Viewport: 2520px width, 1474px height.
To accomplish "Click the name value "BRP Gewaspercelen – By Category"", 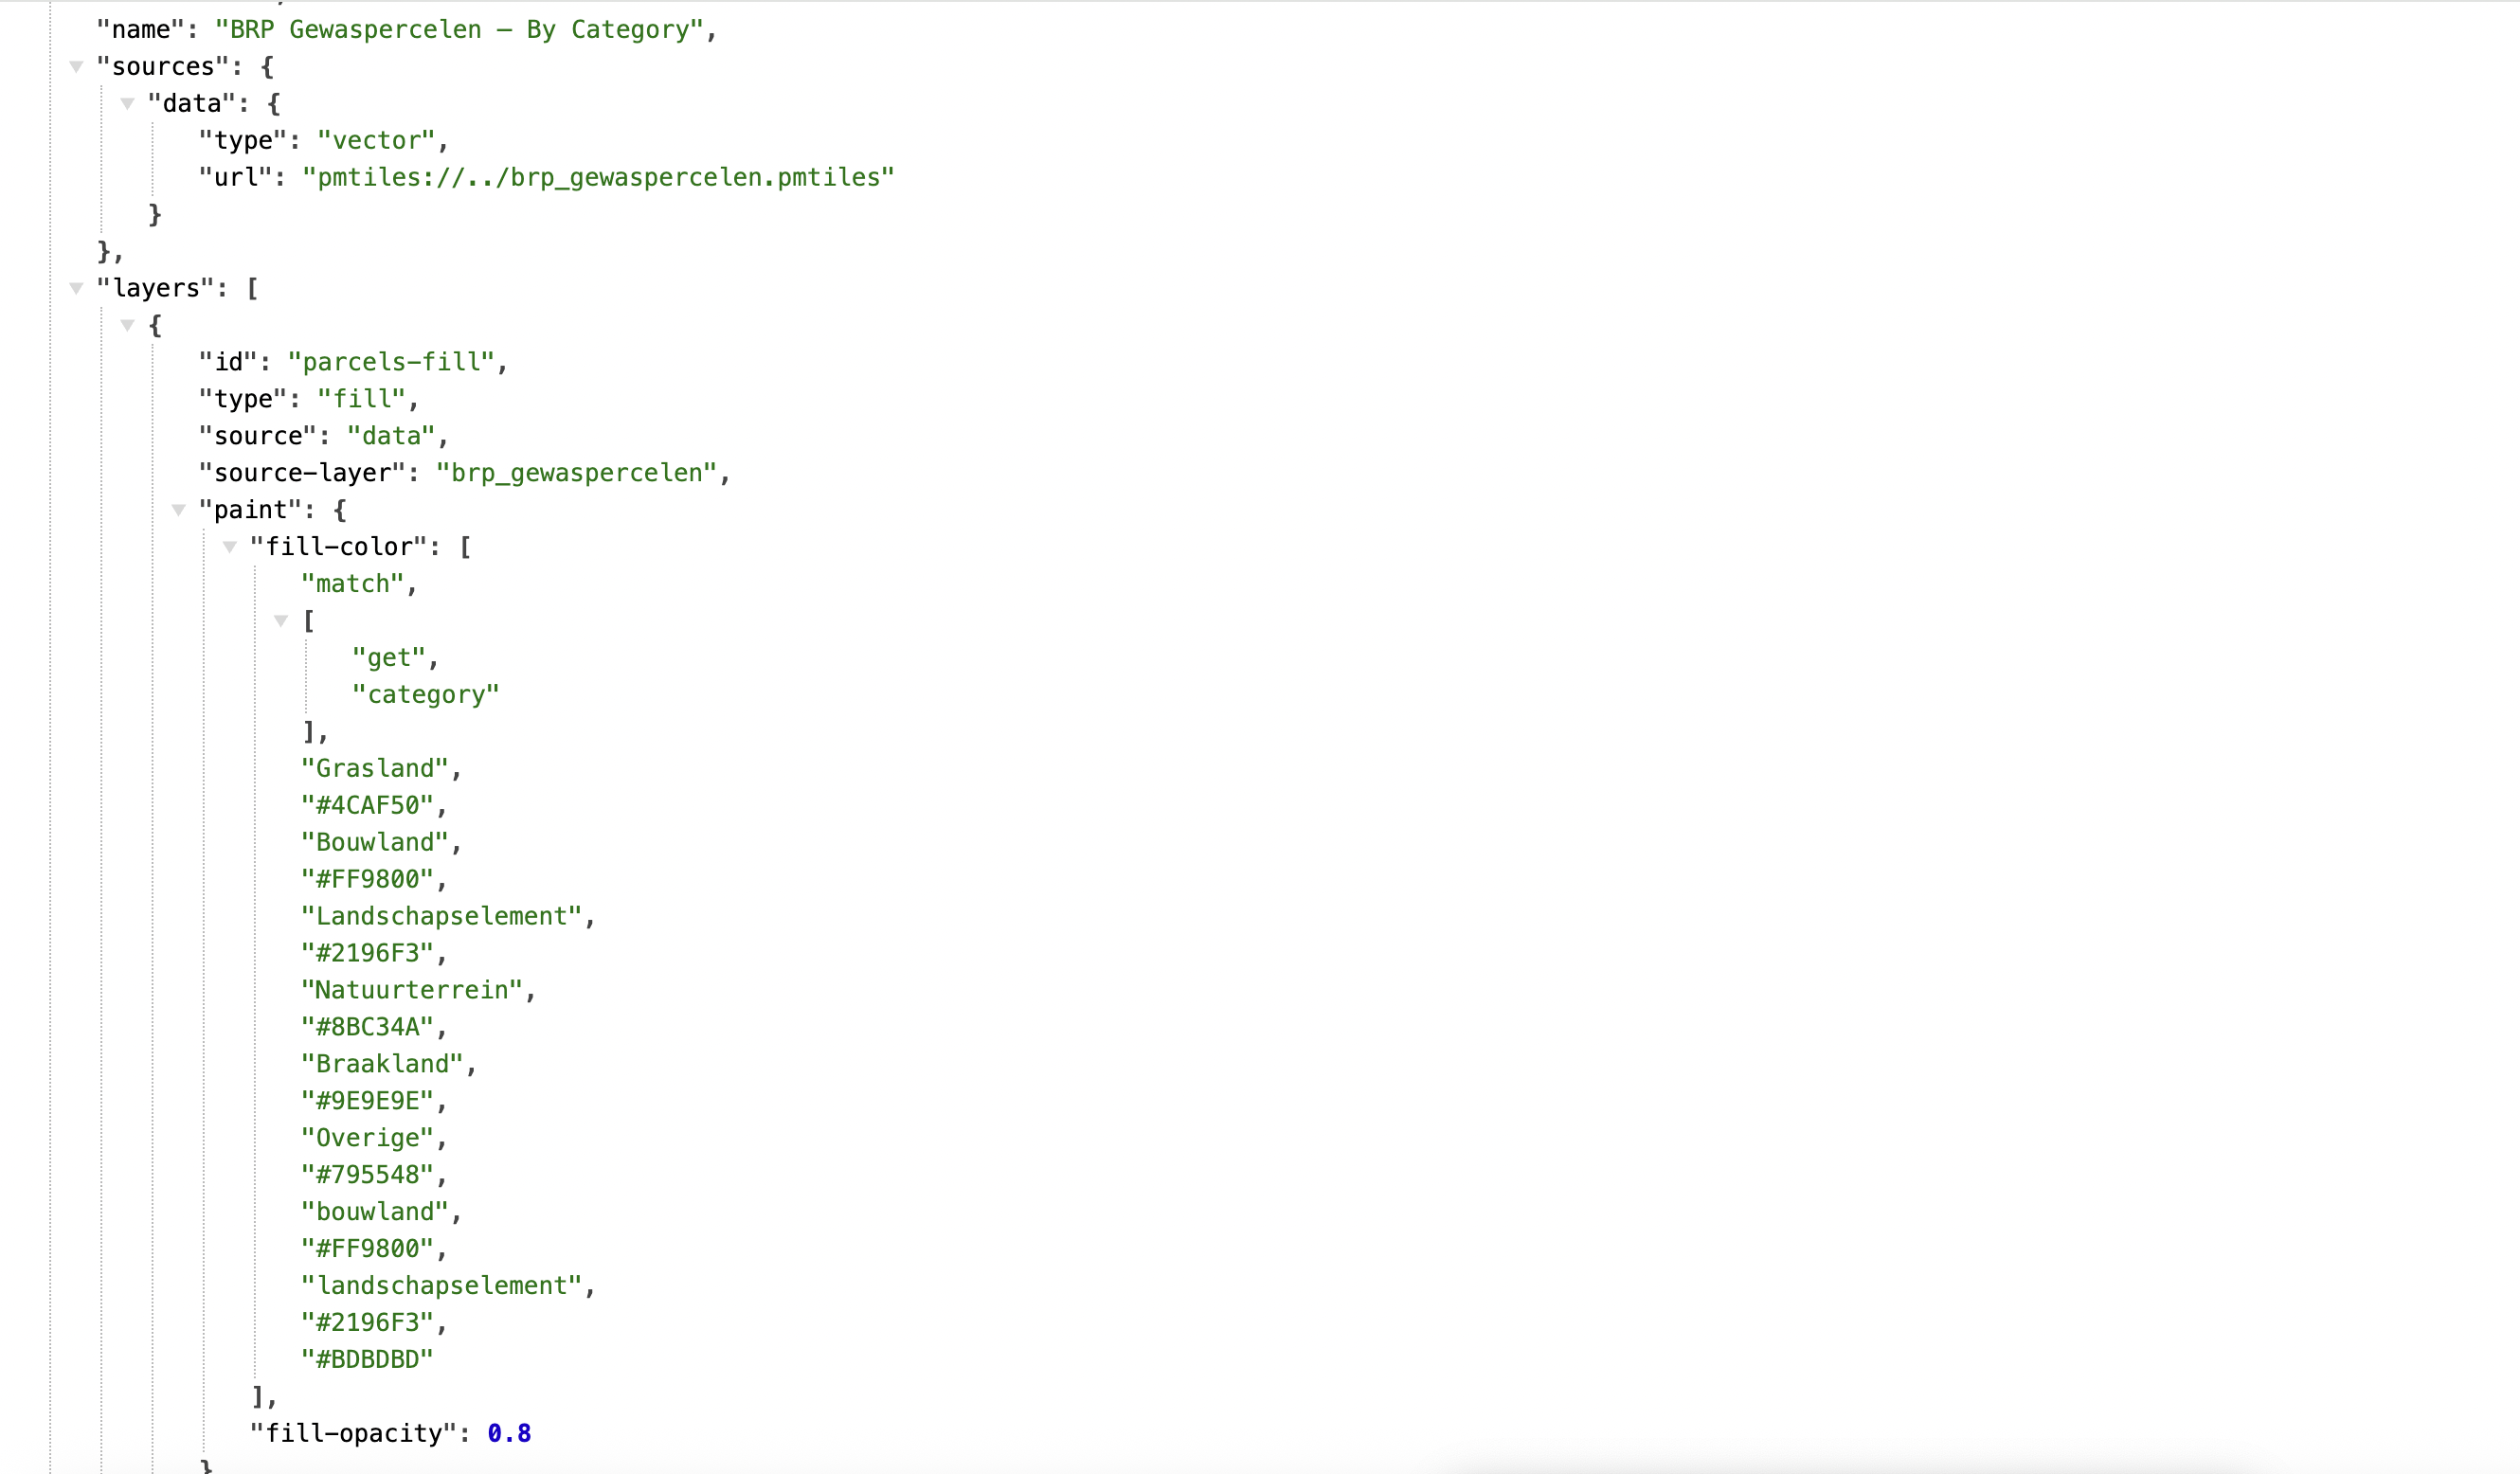I will (x=460, y=30).
